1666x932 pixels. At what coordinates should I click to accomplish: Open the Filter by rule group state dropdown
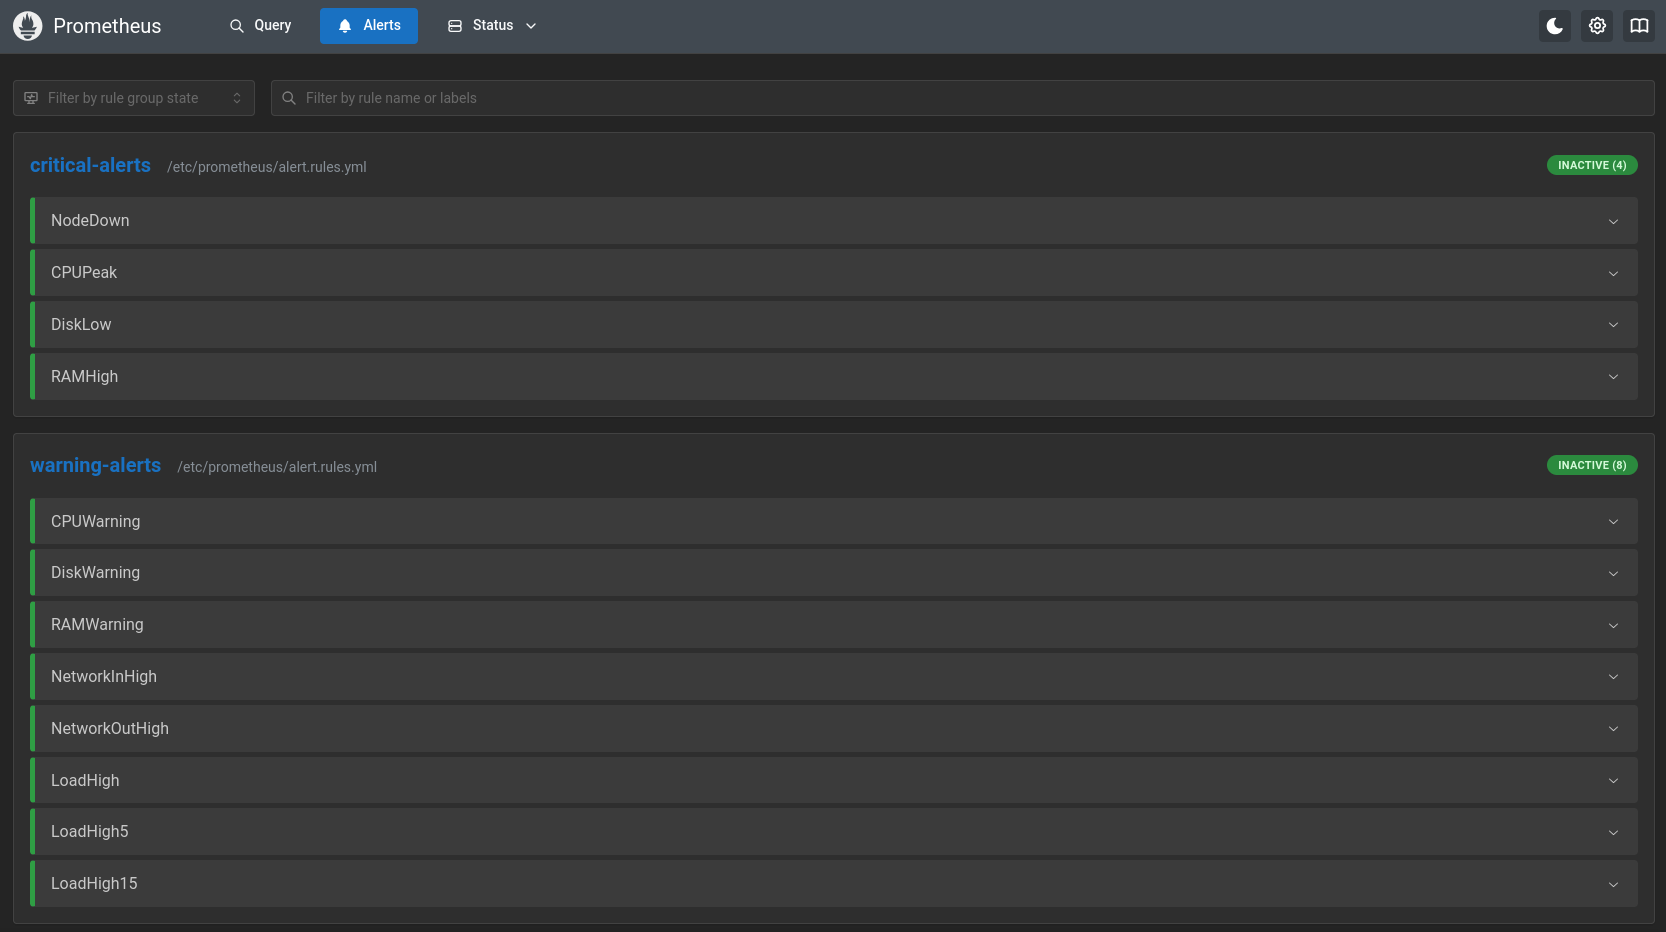tap(134, 98)
